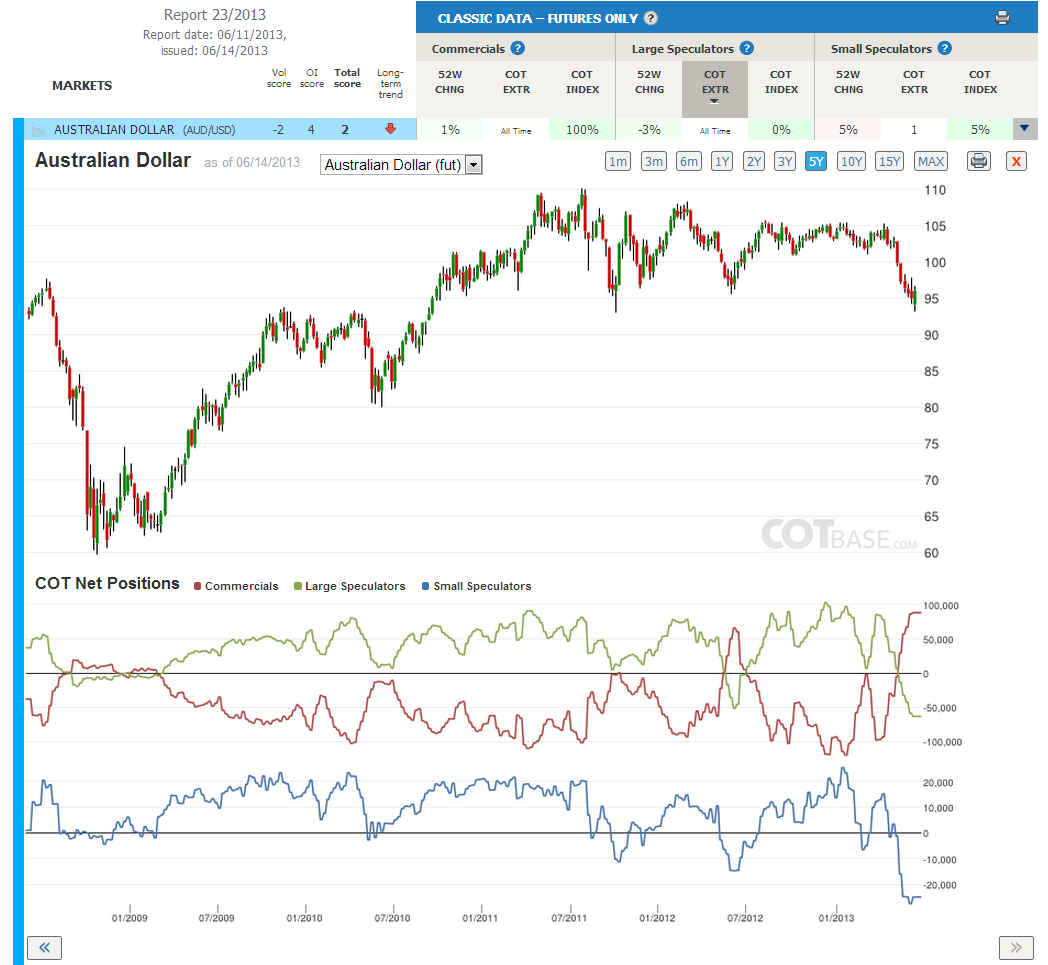Image resolution: width=1048 pixels, height=965 pixels.
Task: Open Small Speculators help icon
Action: click(x=944, y=48)
